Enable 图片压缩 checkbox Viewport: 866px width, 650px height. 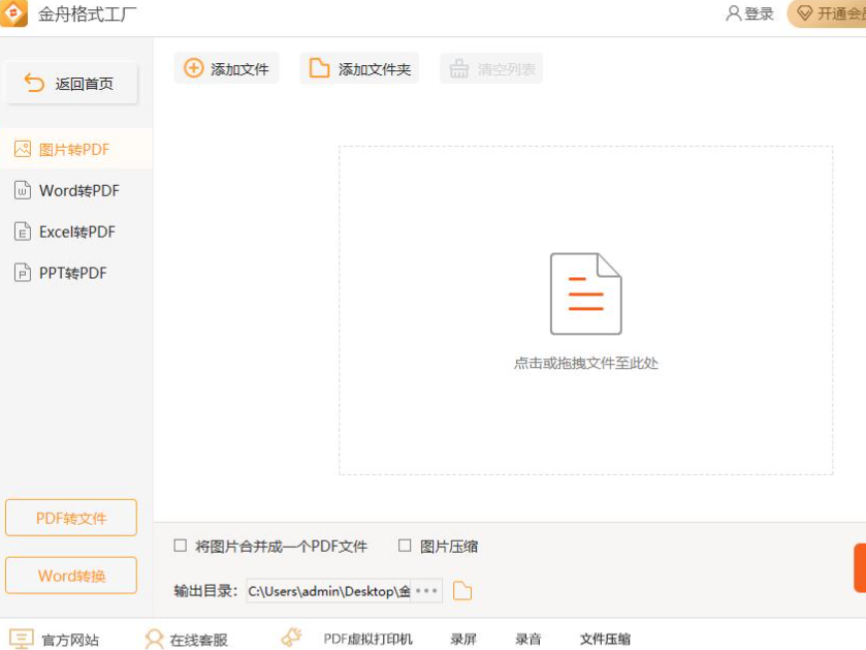click(405, 546)
